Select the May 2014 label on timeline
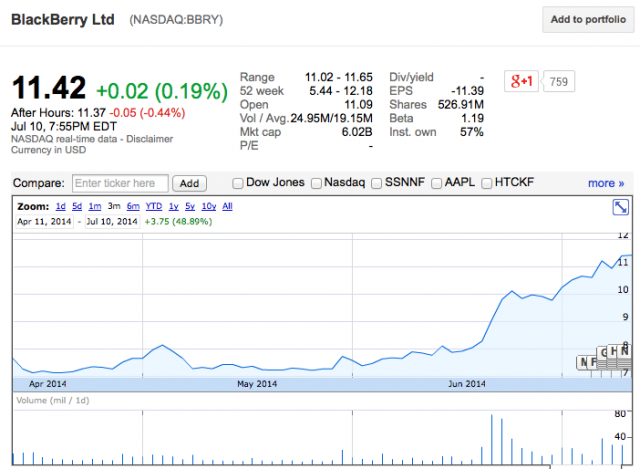This screenshot has height=469, width=640. click(x=257, y=384)
